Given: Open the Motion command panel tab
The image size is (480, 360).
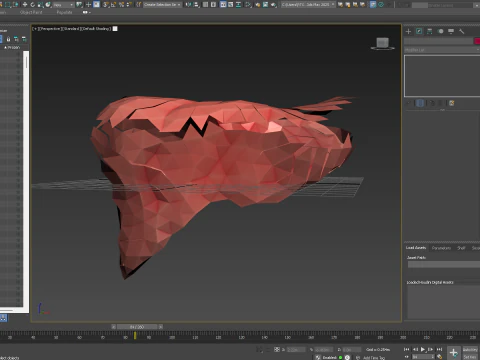Looking at the screenshot, I should pos(440,31).
